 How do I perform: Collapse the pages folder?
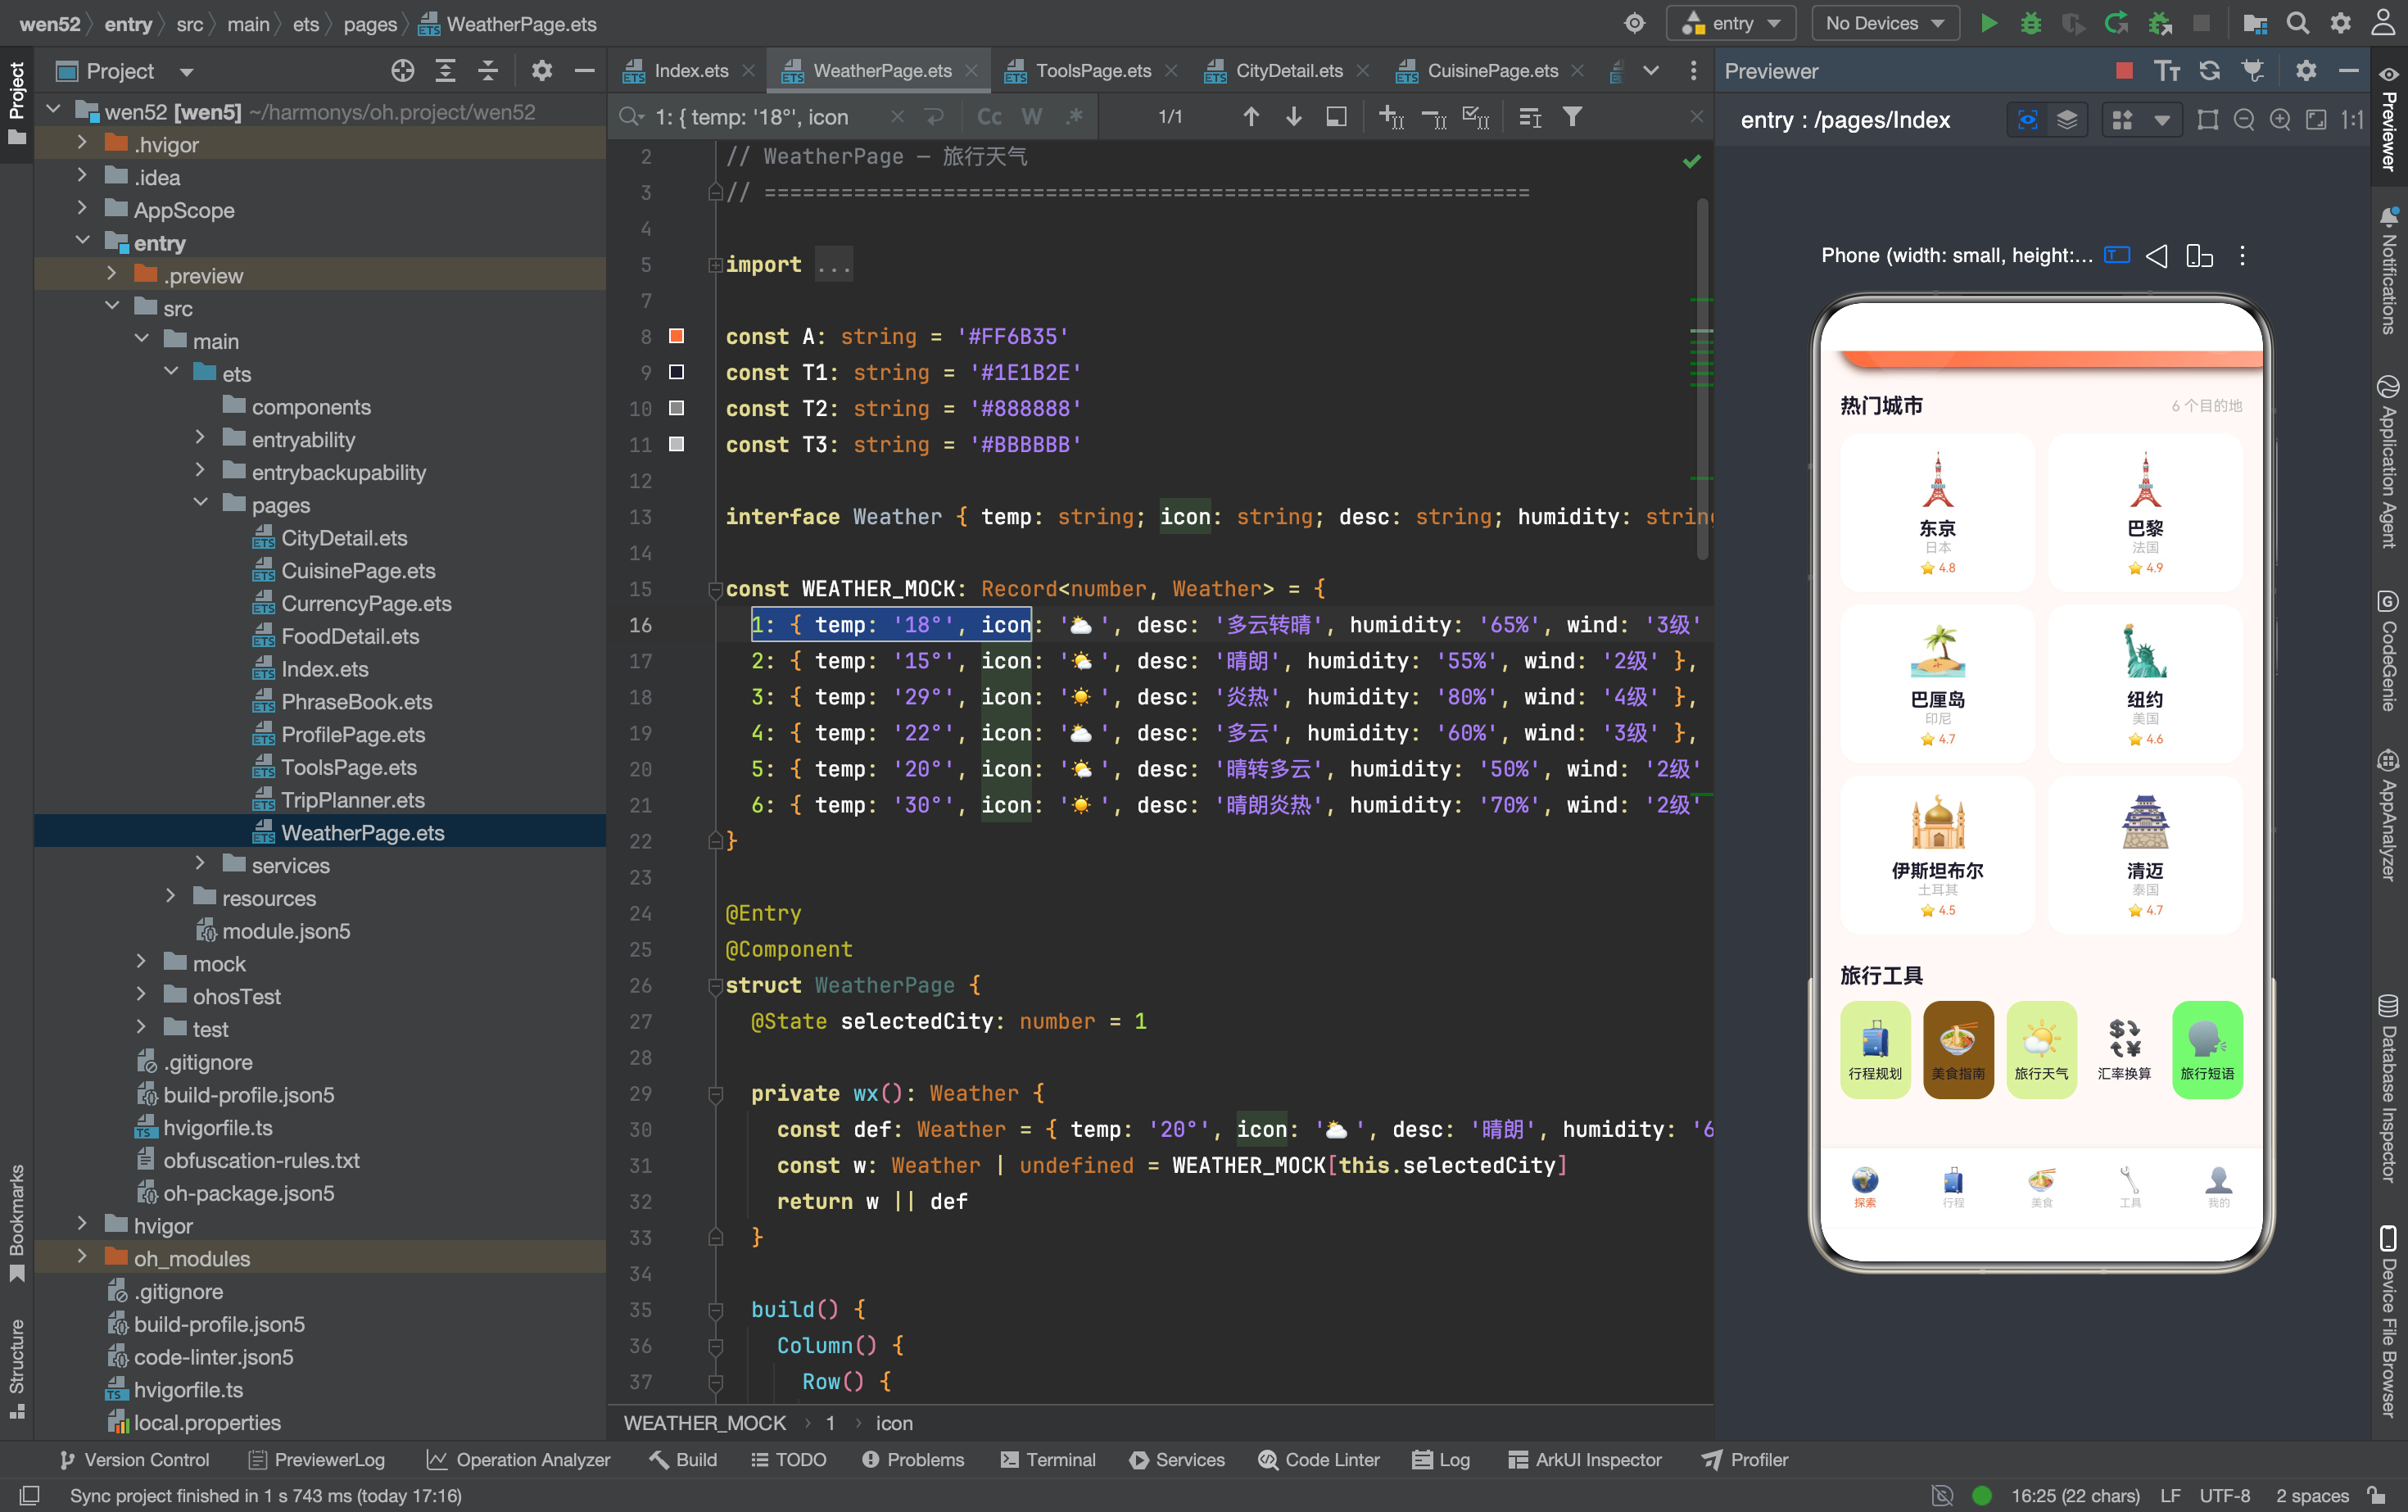coord(200,505)
